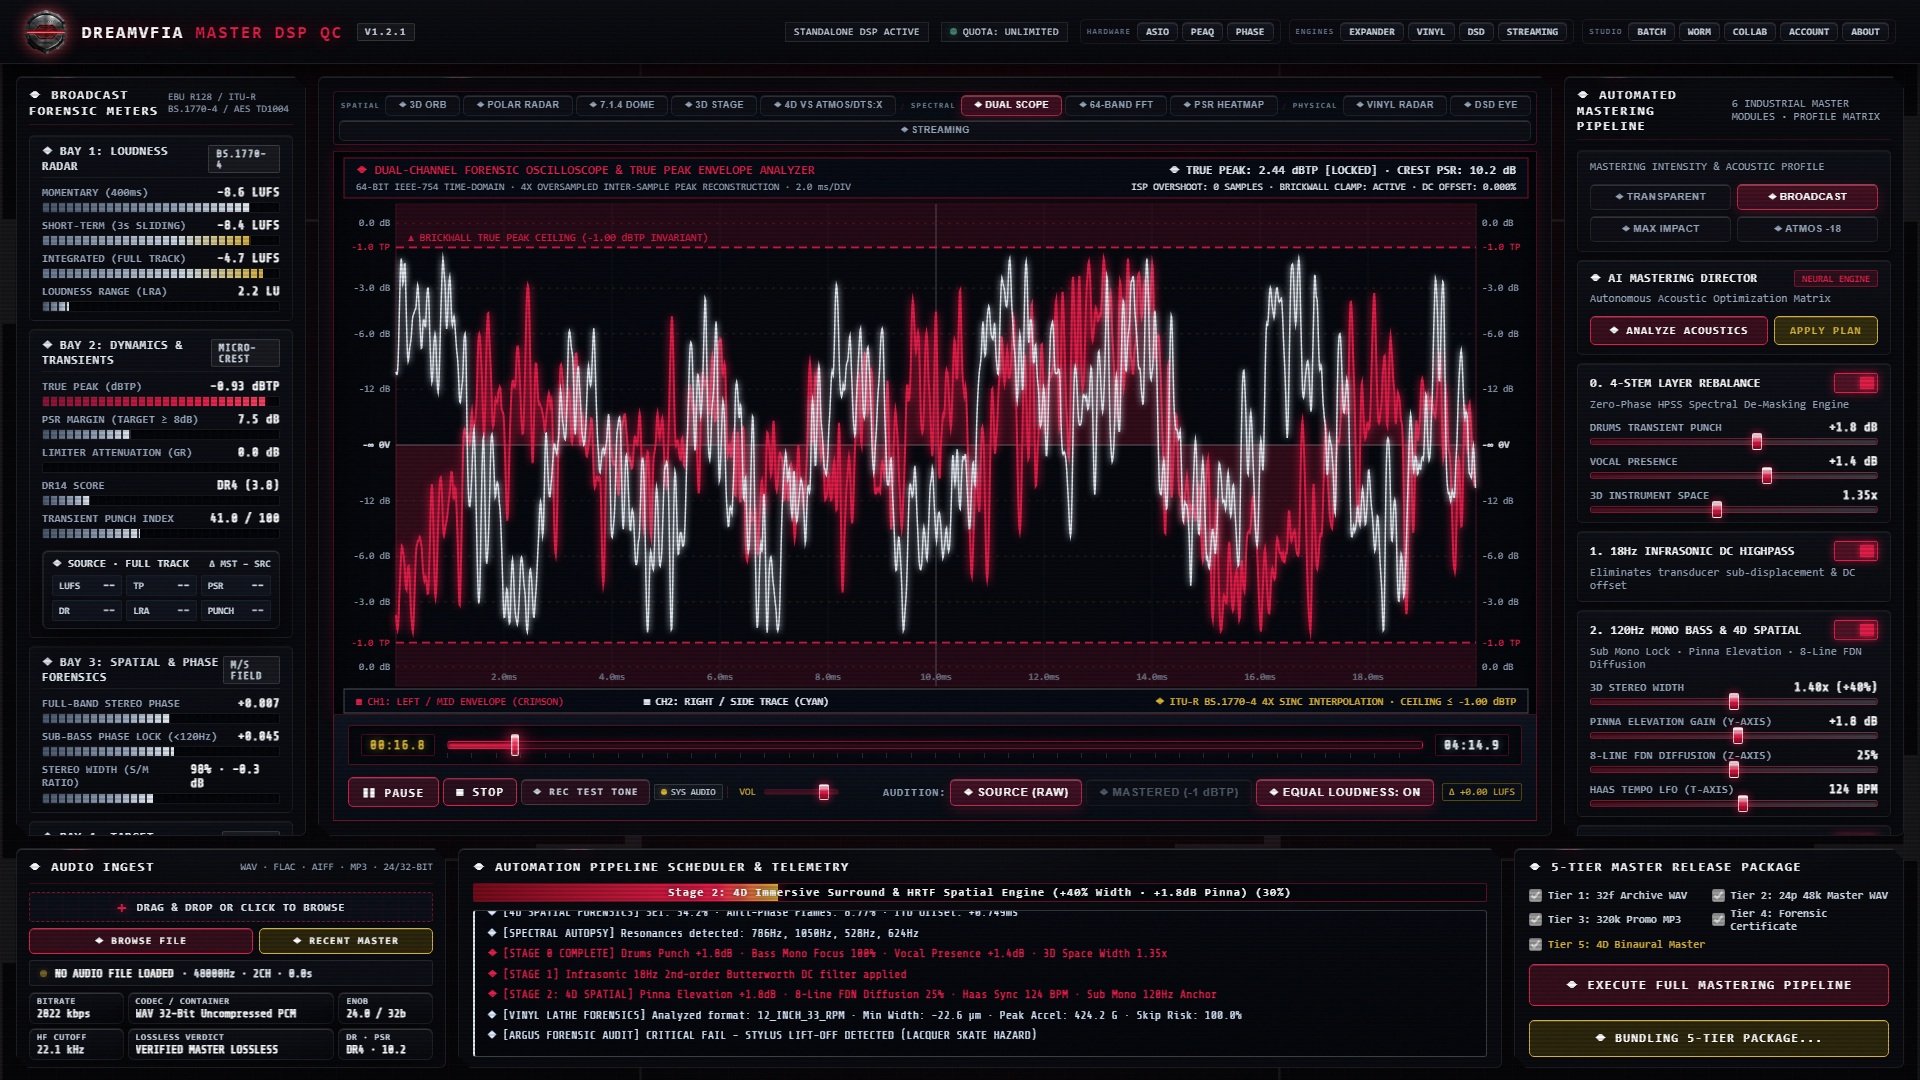1920x1080 pixels.
Task: Open RECENT MASTER list
Action: (x=346, y=941)
